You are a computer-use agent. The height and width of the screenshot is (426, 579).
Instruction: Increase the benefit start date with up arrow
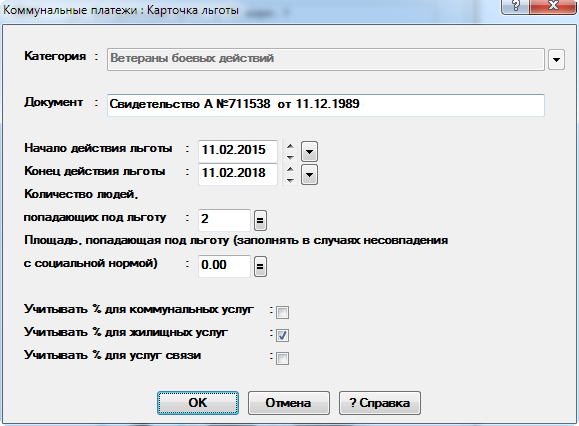pos(290,146)
